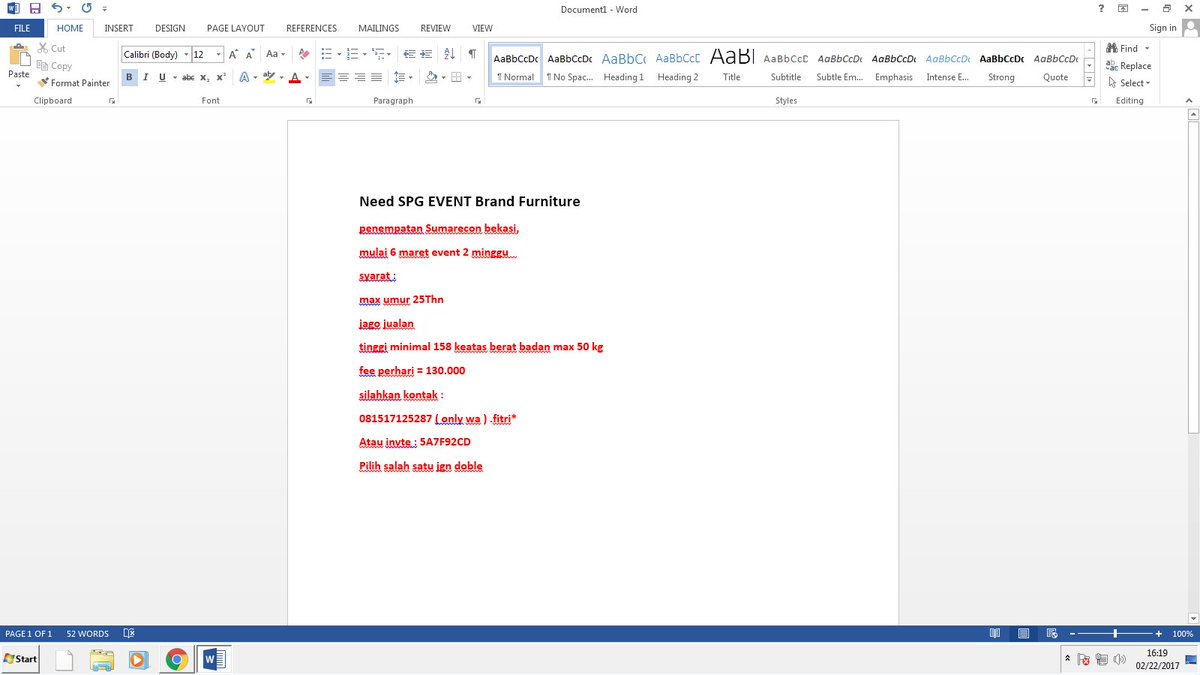This screenshot has height=675, width=1200.
Task: Expand the line spacing options
Action: click(403, 77)
